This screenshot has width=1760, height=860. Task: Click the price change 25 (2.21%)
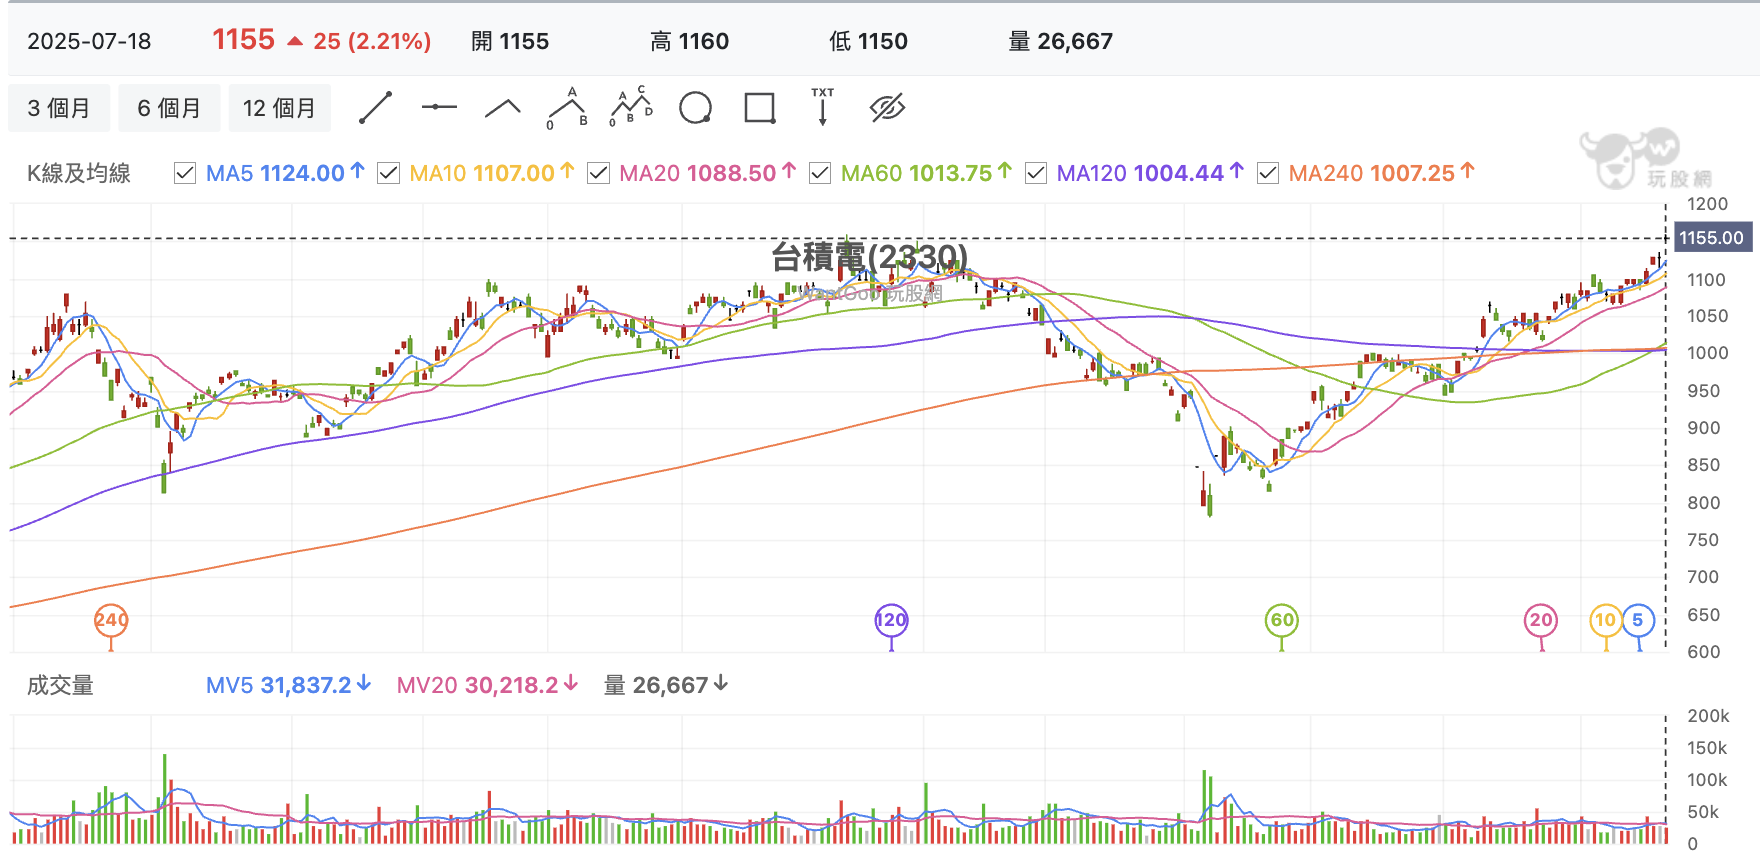tap(372, 41)
